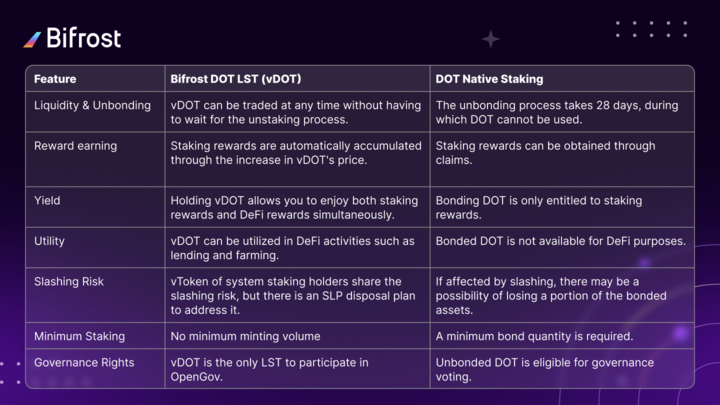The height and width of the screenshot is (405, 720).
Task: Select the DOT Native Staking header
Action: coord(489,79)
